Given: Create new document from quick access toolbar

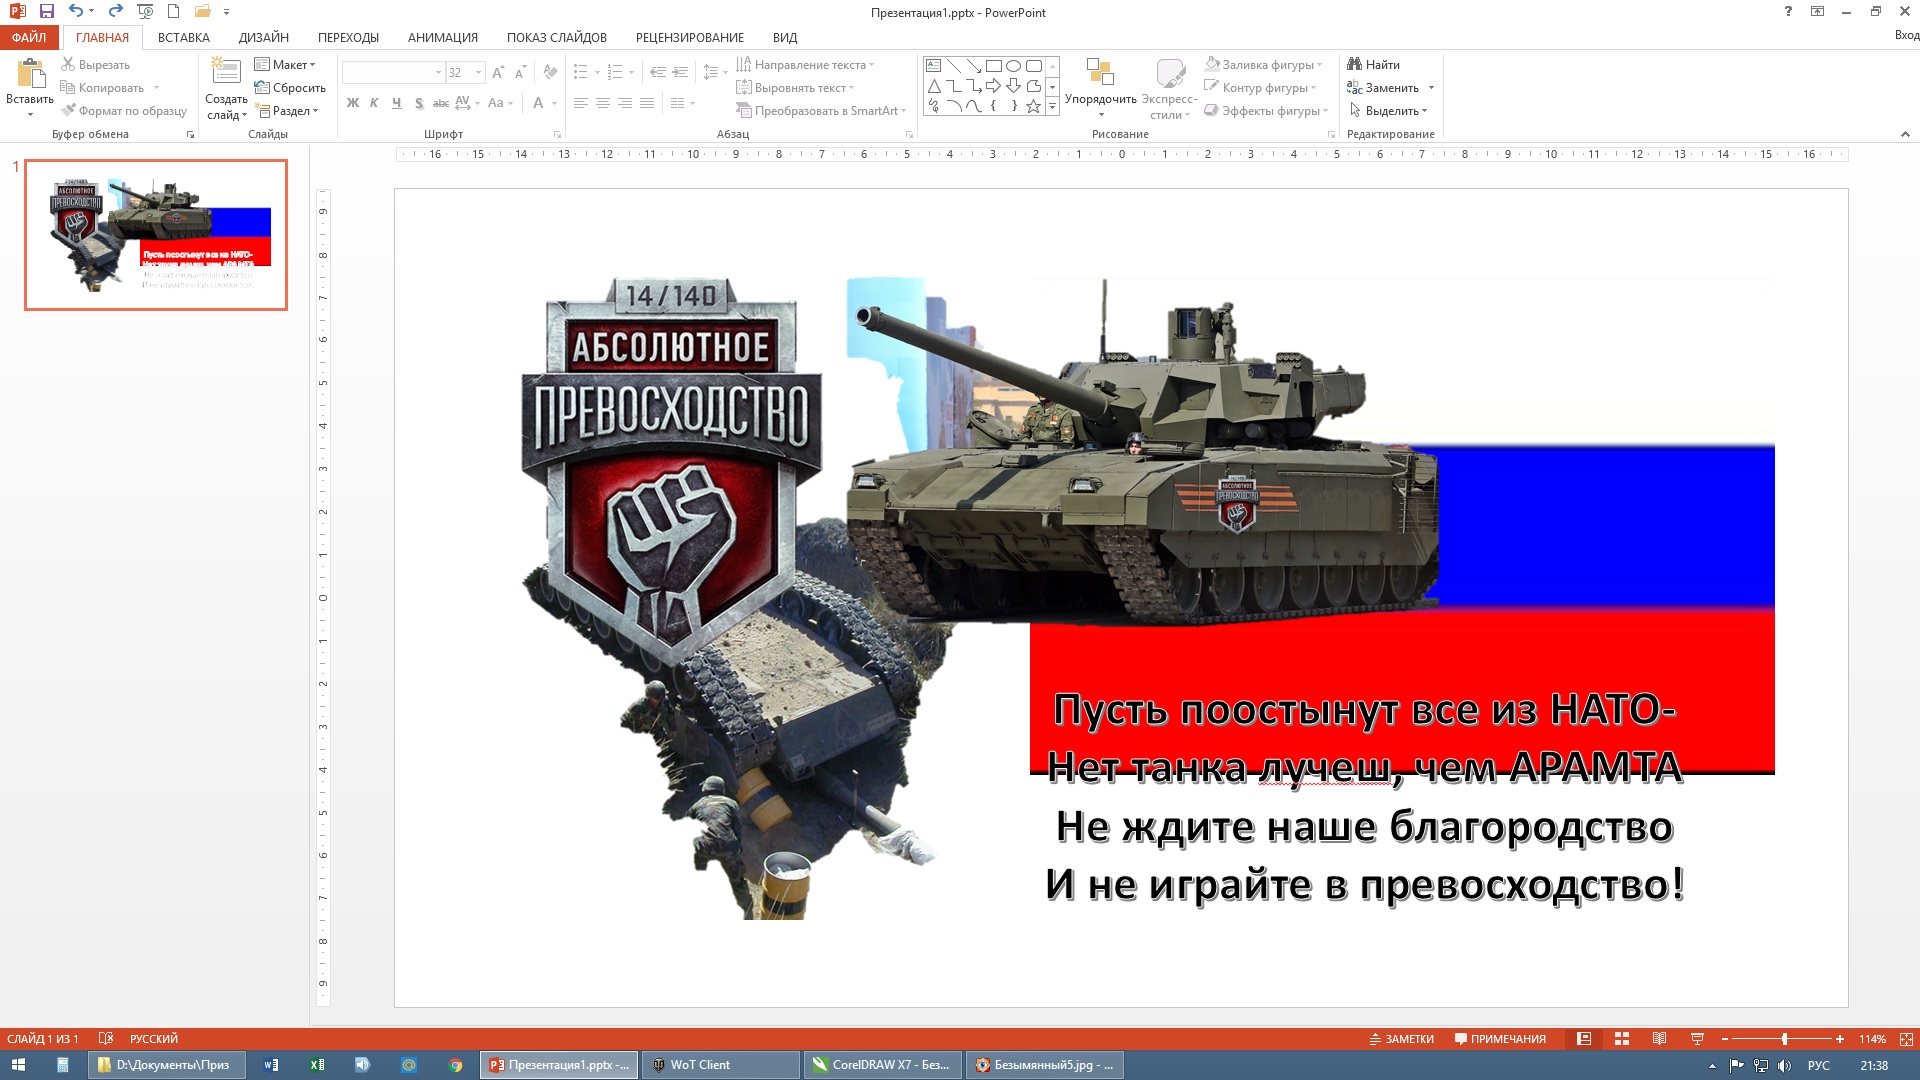Looking at the screenshot, I should click(173, 12).
